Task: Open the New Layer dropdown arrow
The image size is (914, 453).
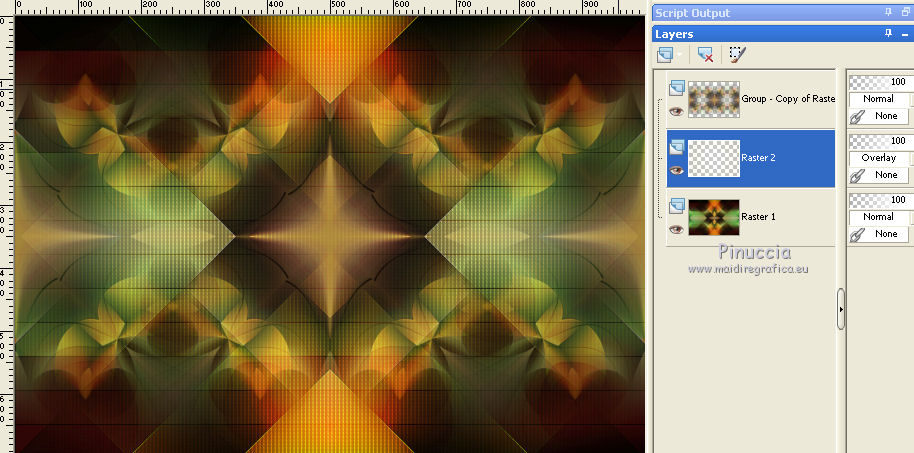Action: click(679, 56)
